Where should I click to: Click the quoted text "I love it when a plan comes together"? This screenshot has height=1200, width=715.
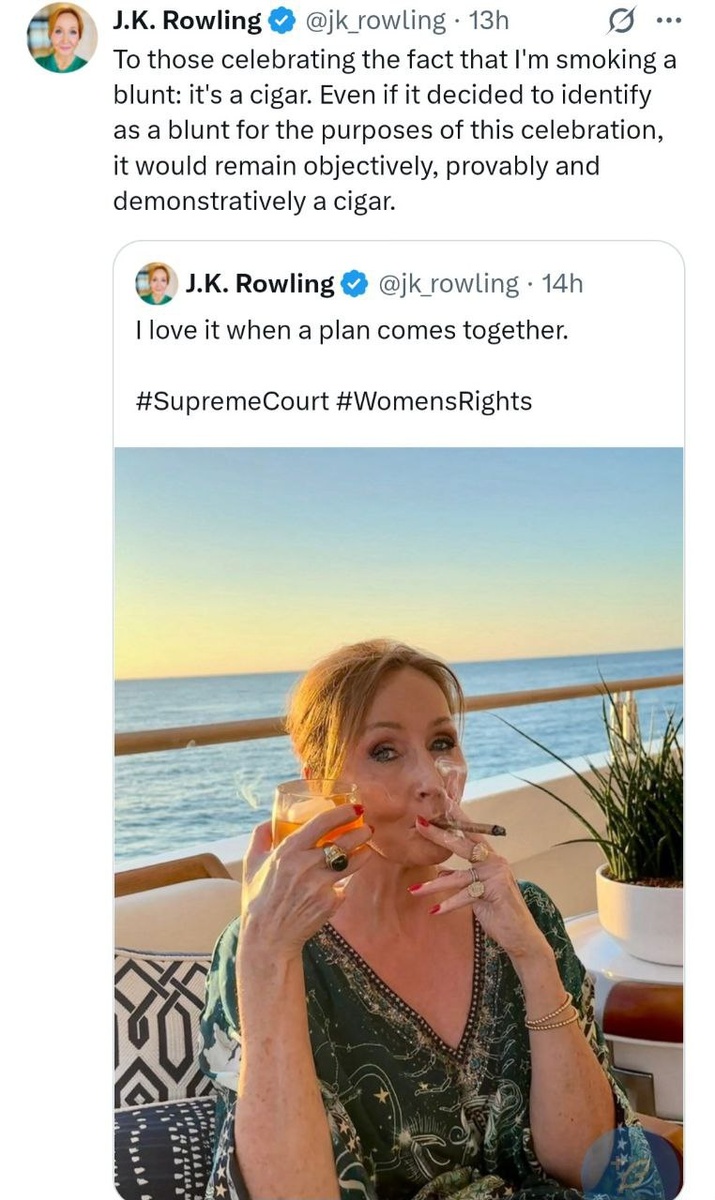tap(351, 329)
